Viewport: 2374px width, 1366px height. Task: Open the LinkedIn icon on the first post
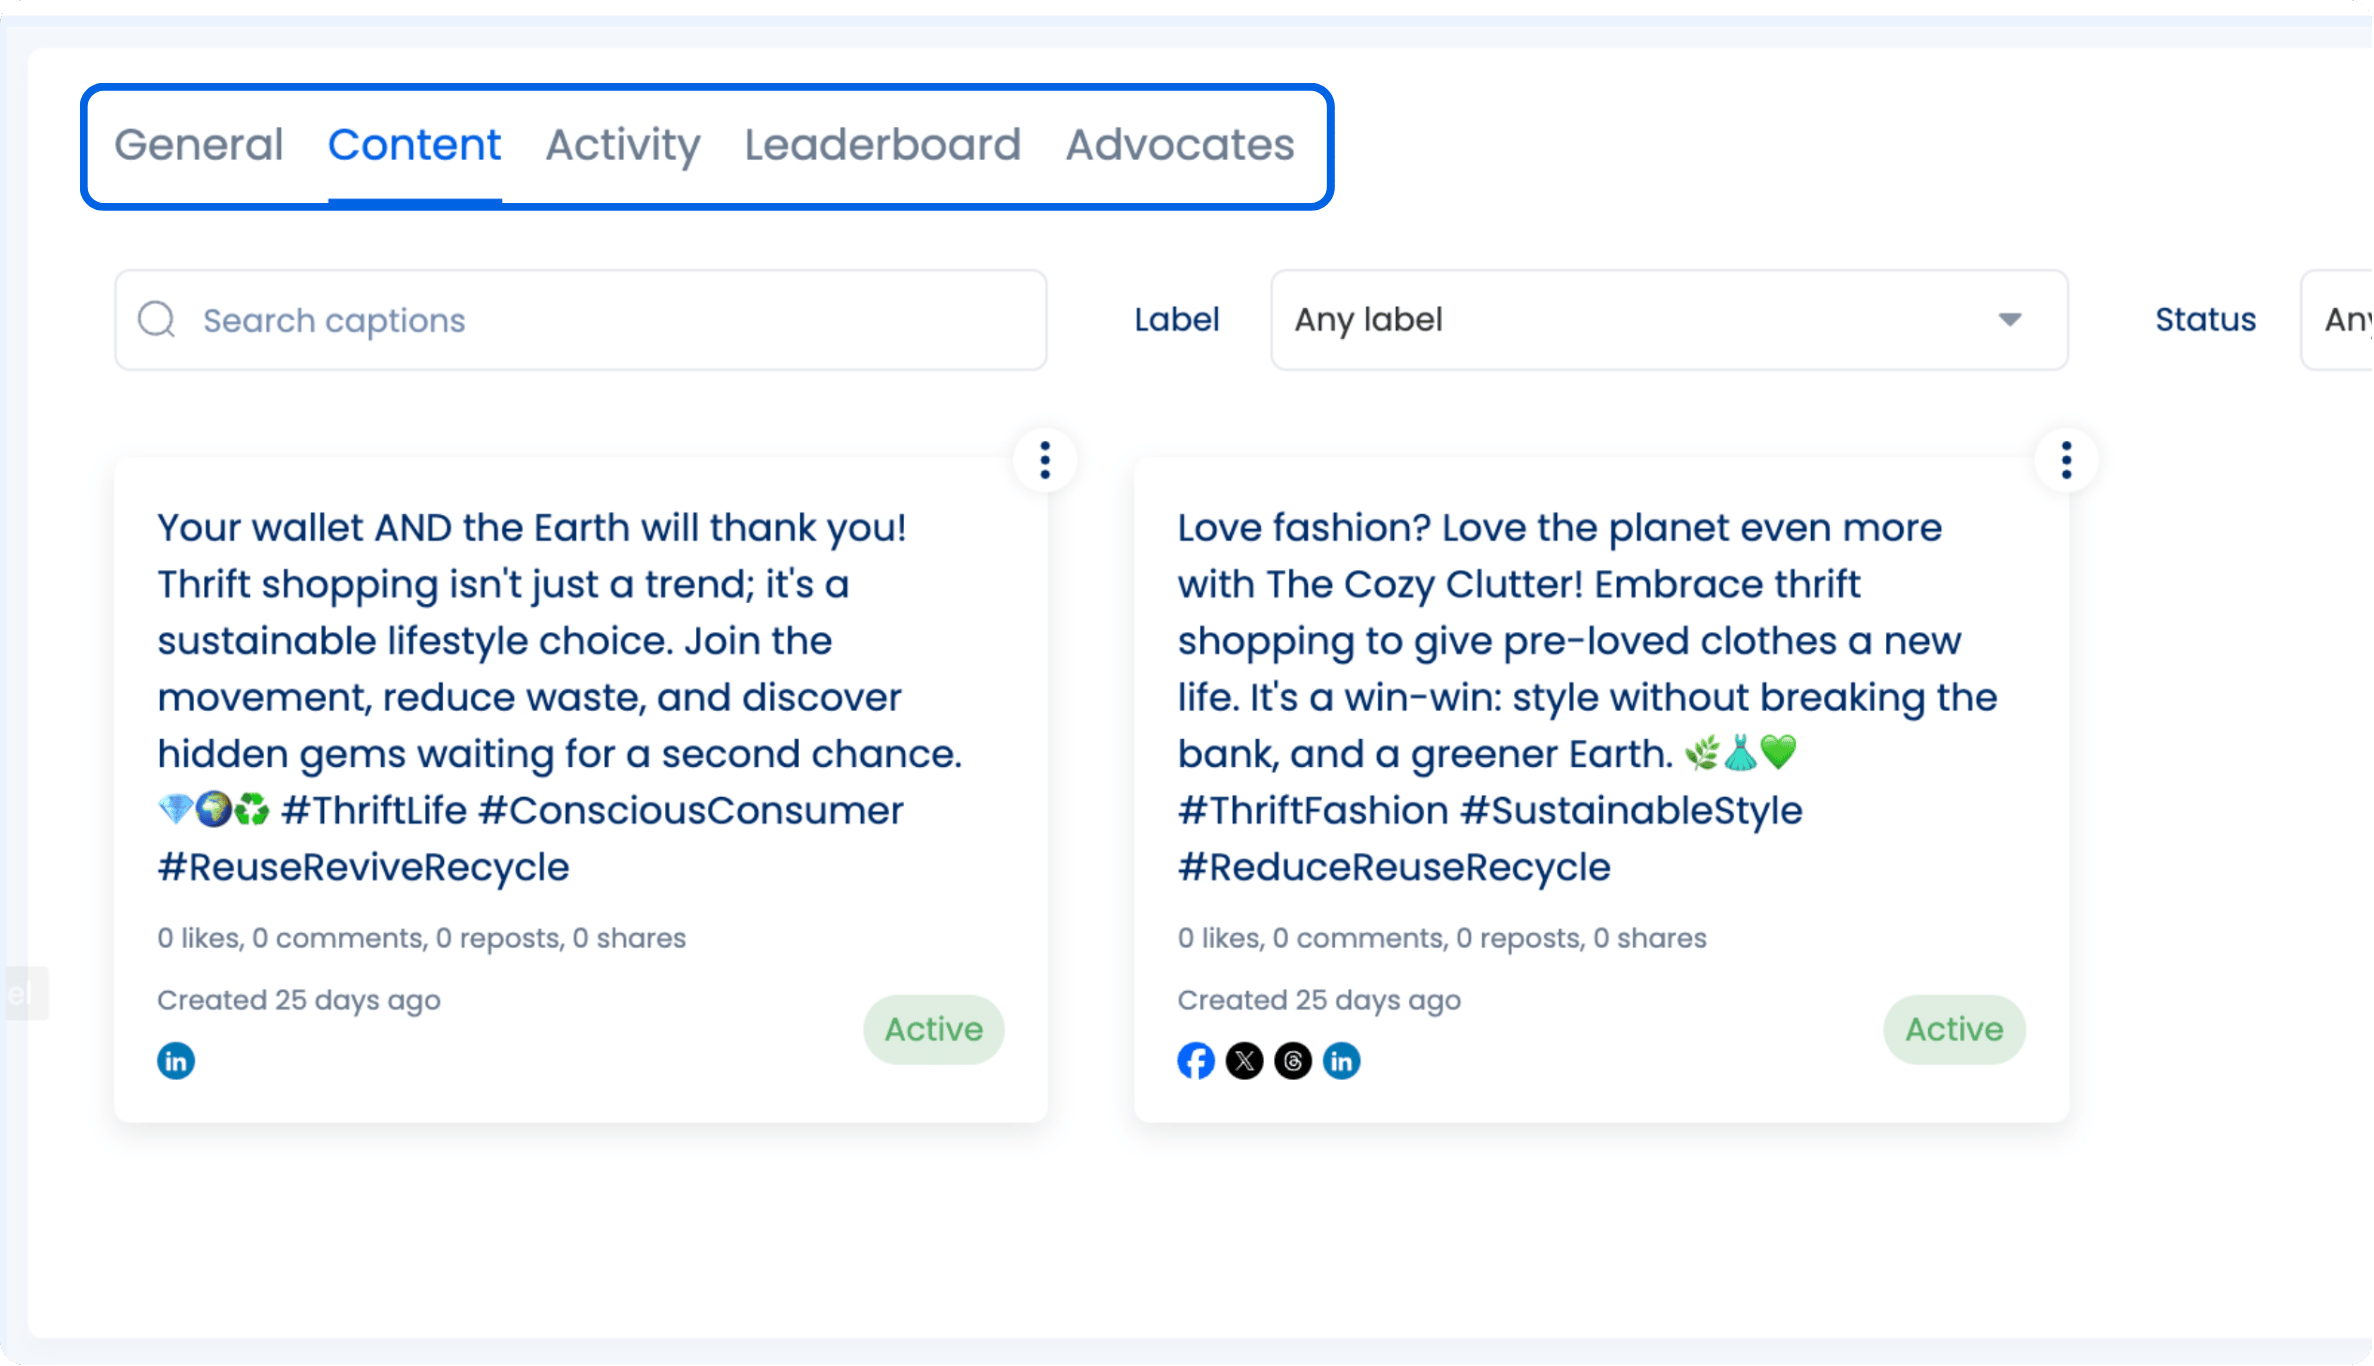point(175,1060)
